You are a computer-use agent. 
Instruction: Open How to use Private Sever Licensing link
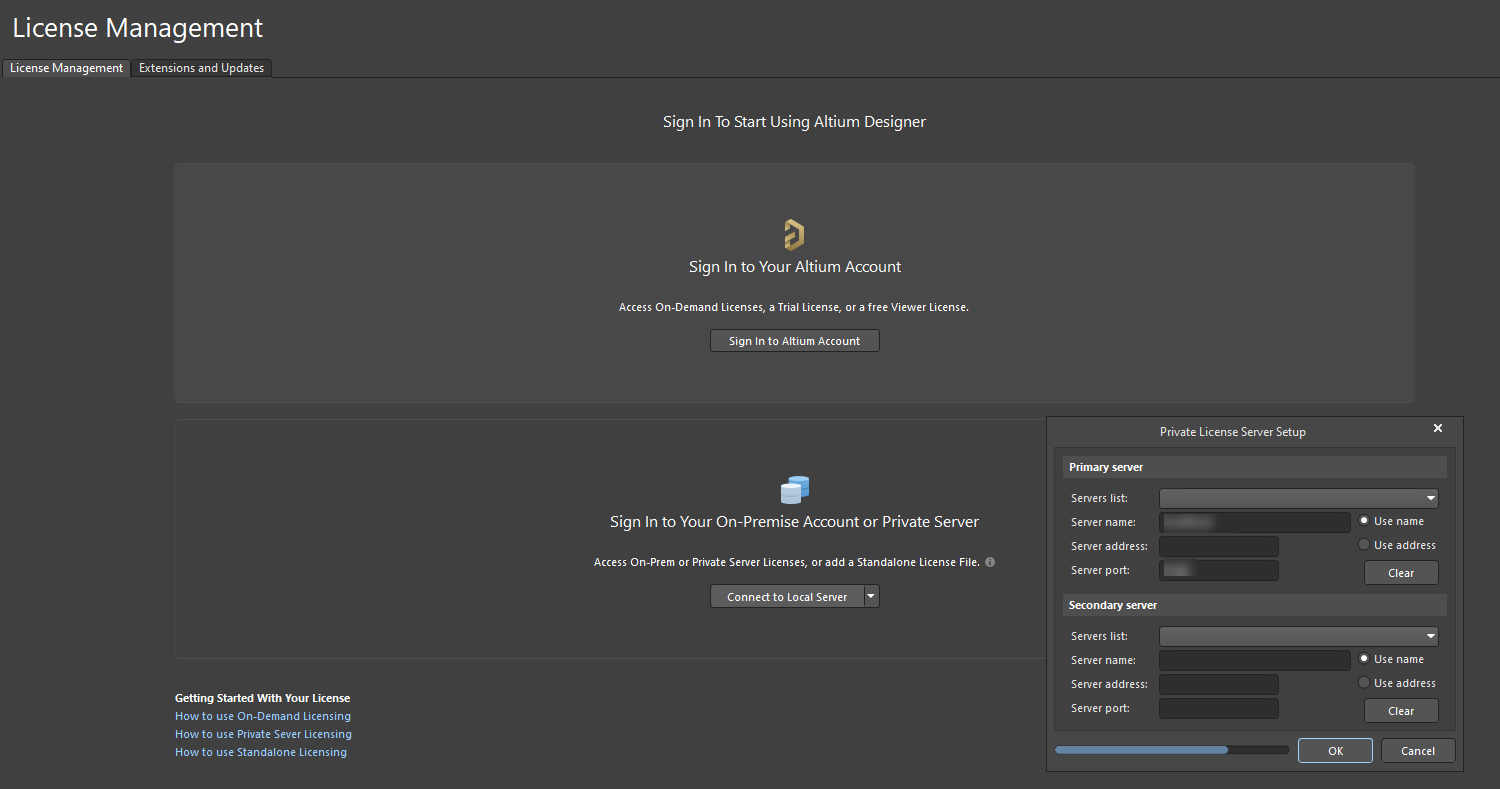point(263,734)
